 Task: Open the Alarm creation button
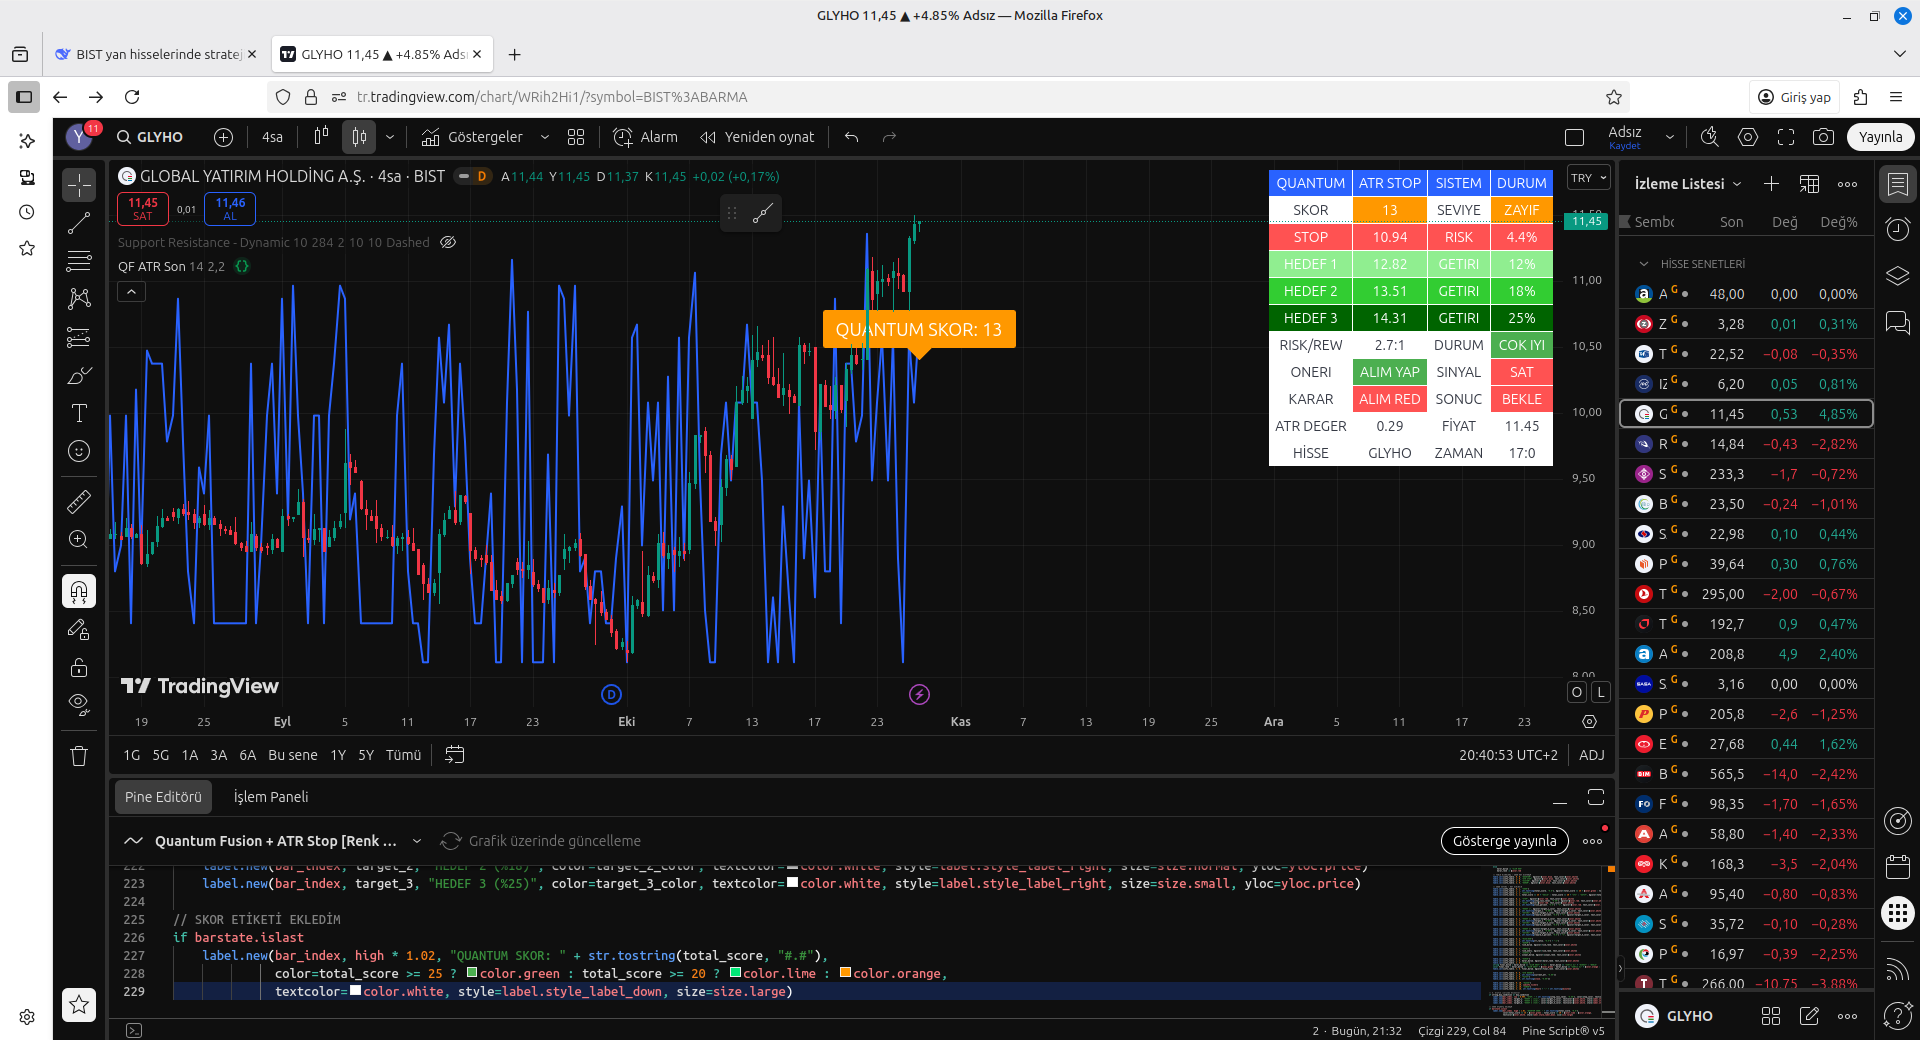645,137
